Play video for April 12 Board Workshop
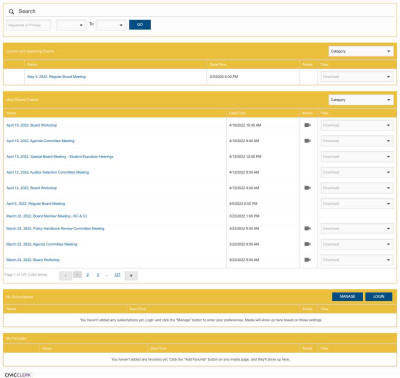This screenshot has width=400, height=378. coord(307,188)
